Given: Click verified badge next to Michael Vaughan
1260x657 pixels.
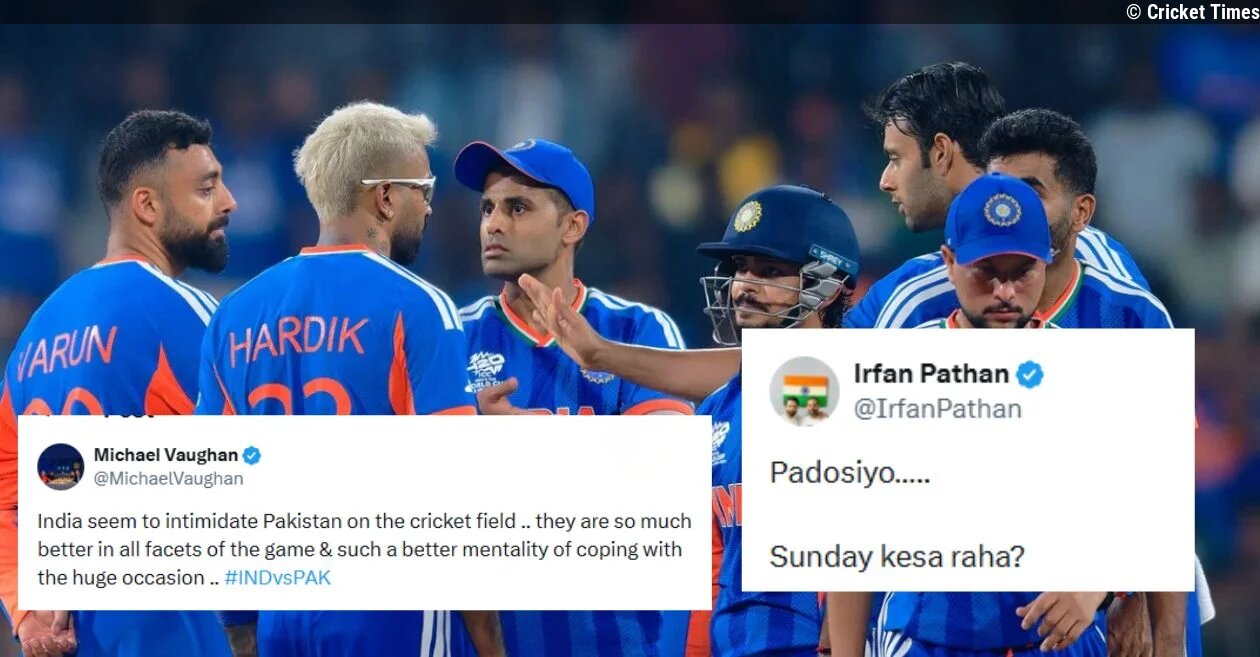Looking at the screenshot, I should point(252,455).
